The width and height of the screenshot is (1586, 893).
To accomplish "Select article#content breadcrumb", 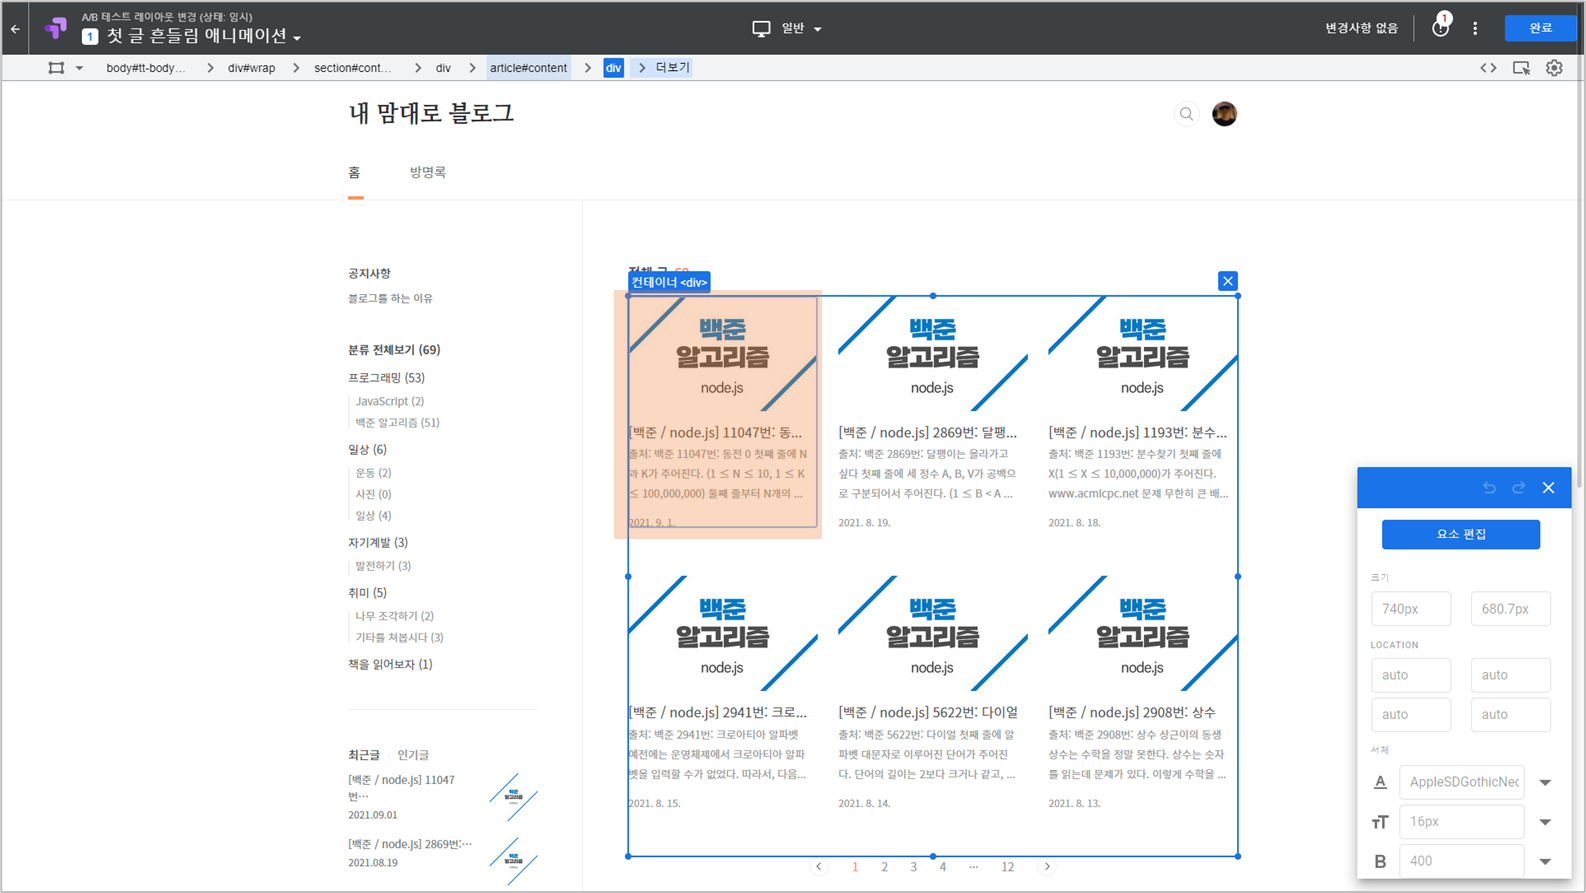I will tap(528, 68).
